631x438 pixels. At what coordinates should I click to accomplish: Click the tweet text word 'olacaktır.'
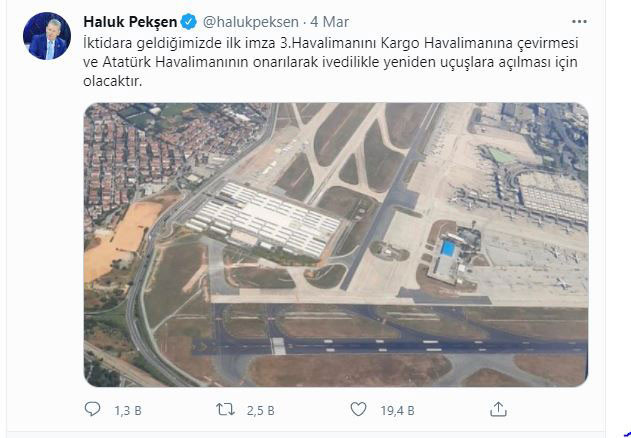coord(112,81)
